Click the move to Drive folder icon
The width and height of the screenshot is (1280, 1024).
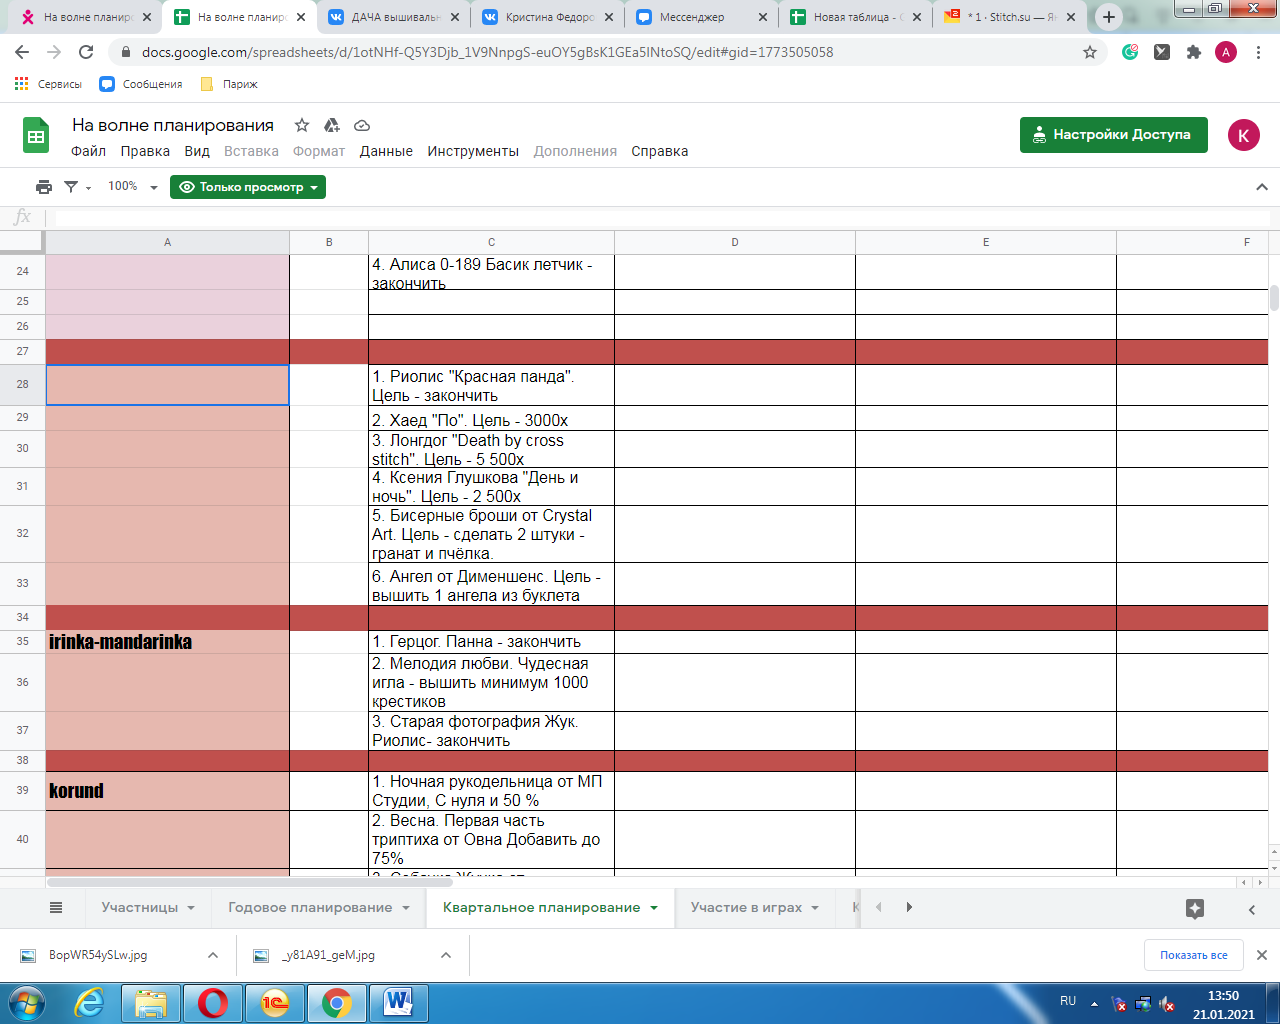click(x=332, y=125)
